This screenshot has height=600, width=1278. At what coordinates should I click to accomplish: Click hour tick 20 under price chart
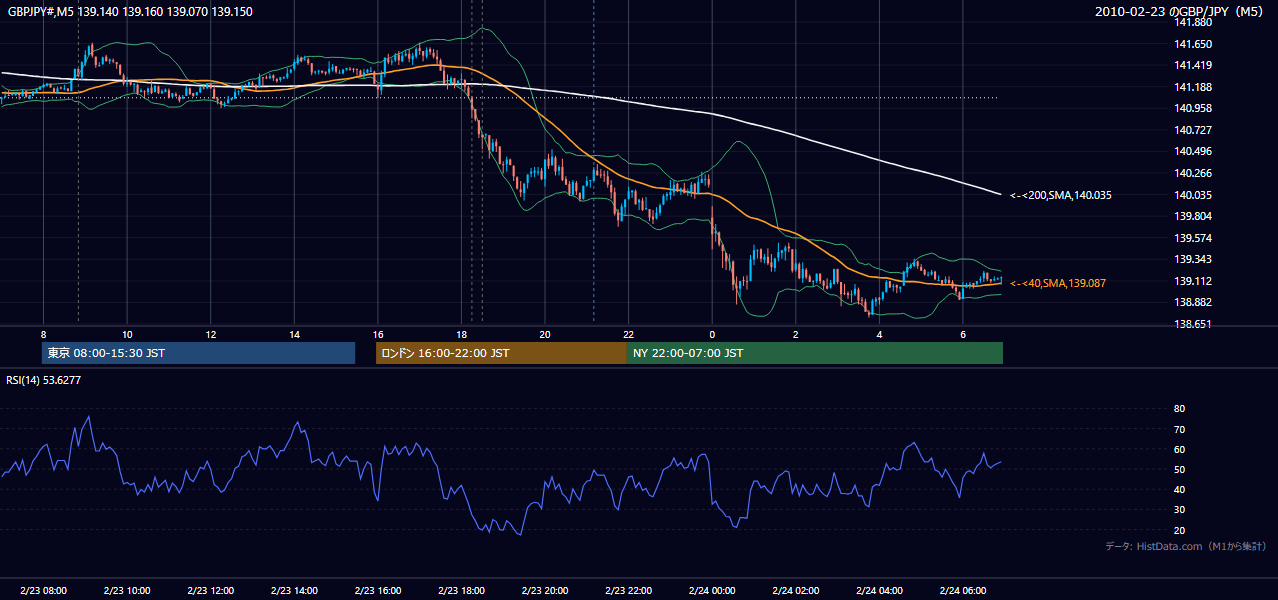(544, 334)
